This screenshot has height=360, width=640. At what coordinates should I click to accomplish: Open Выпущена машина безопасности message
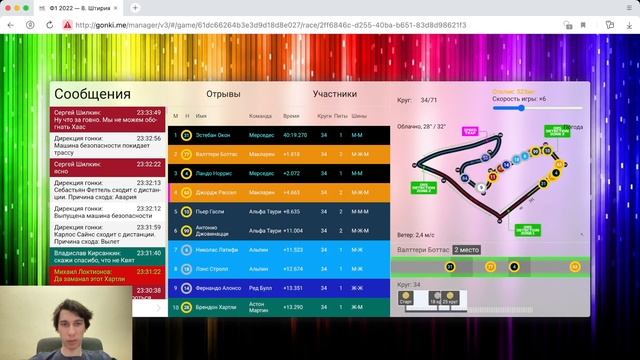pos(107,212)
